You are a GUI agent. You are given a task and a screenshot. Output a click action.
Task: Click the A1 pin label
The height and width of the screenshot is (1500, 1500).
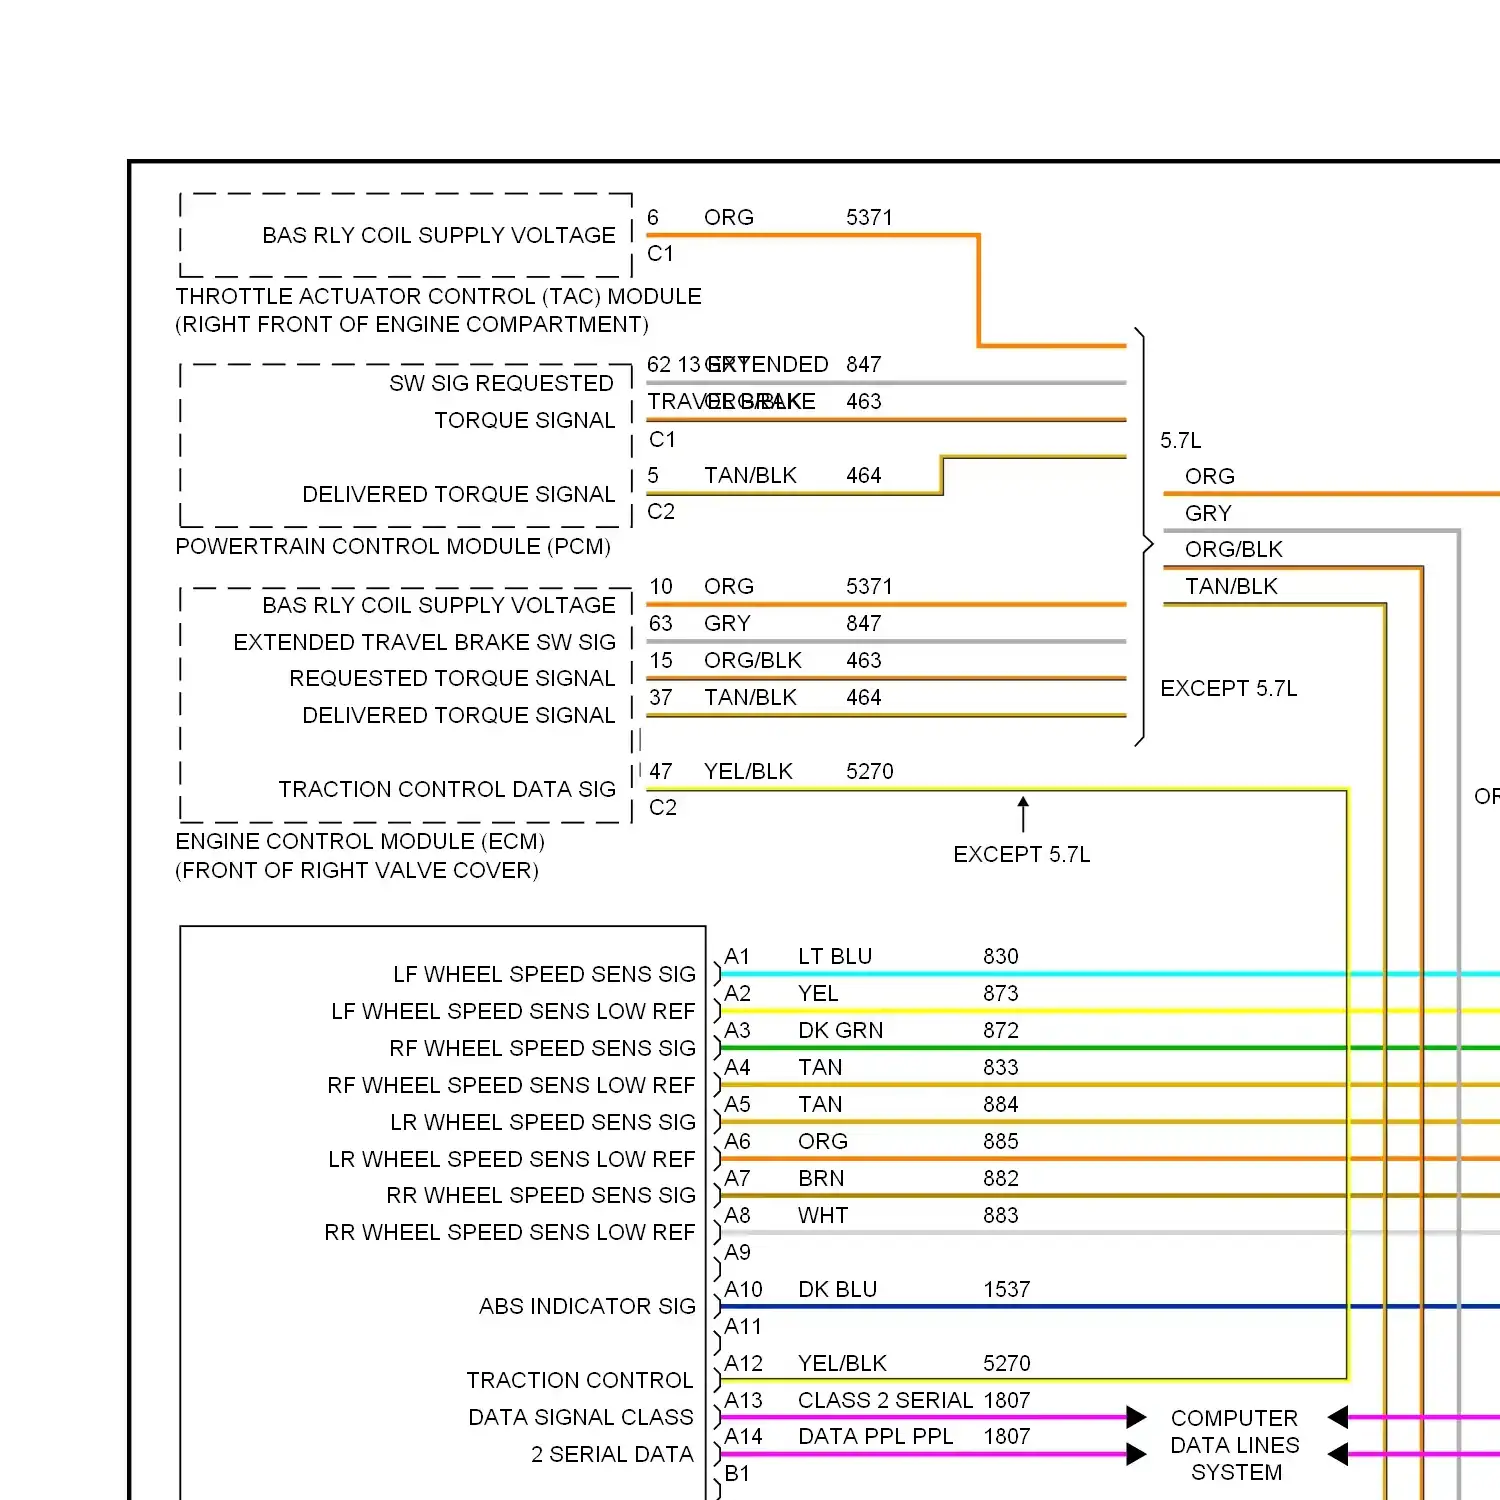click(737, 956)
